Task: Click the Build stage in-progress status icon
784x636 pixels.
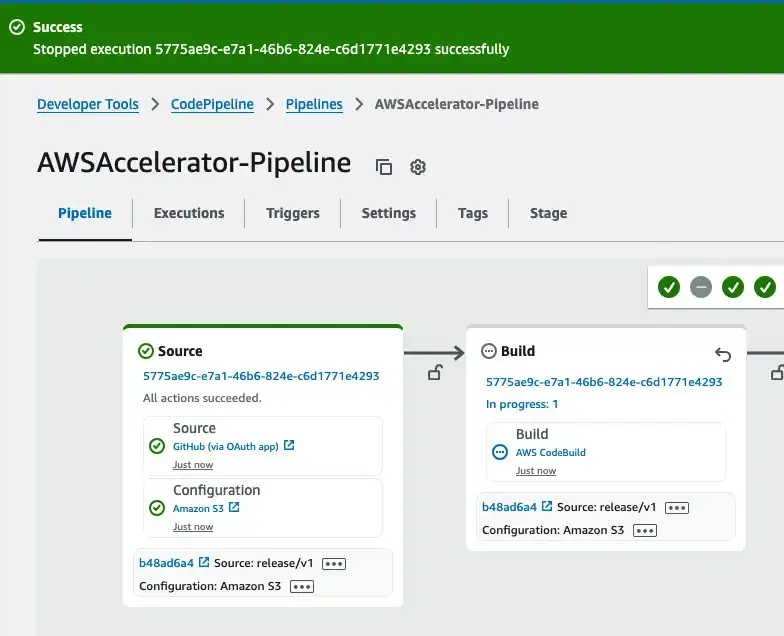Action: click(x=488, y=351)
